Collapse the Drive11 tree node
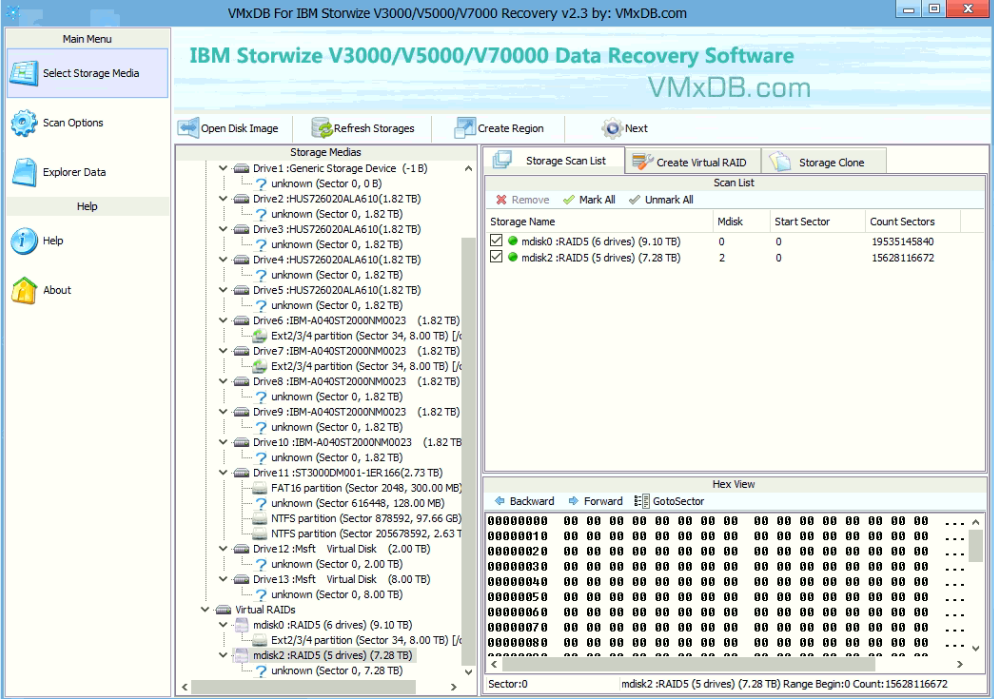The height and width of the screenshot is (699, 994). click(x=223, y=473)
